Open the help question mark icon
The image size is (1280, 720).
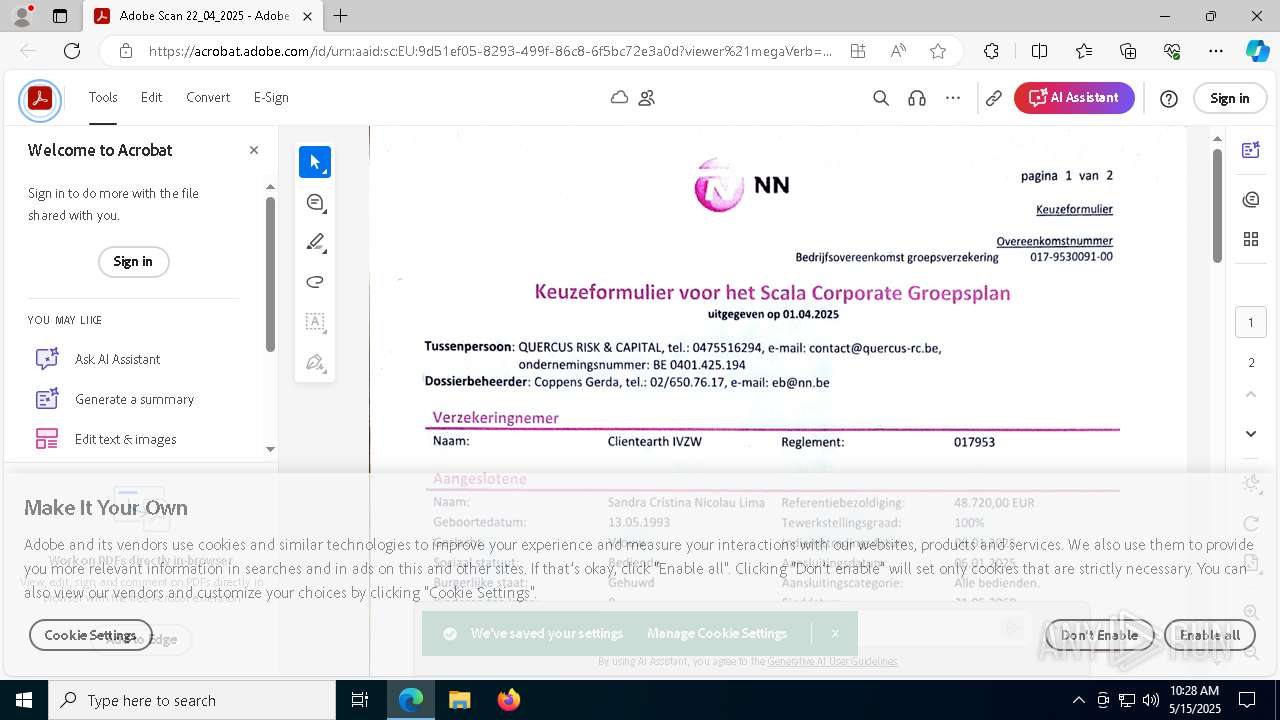click(x=1169, y=98)
